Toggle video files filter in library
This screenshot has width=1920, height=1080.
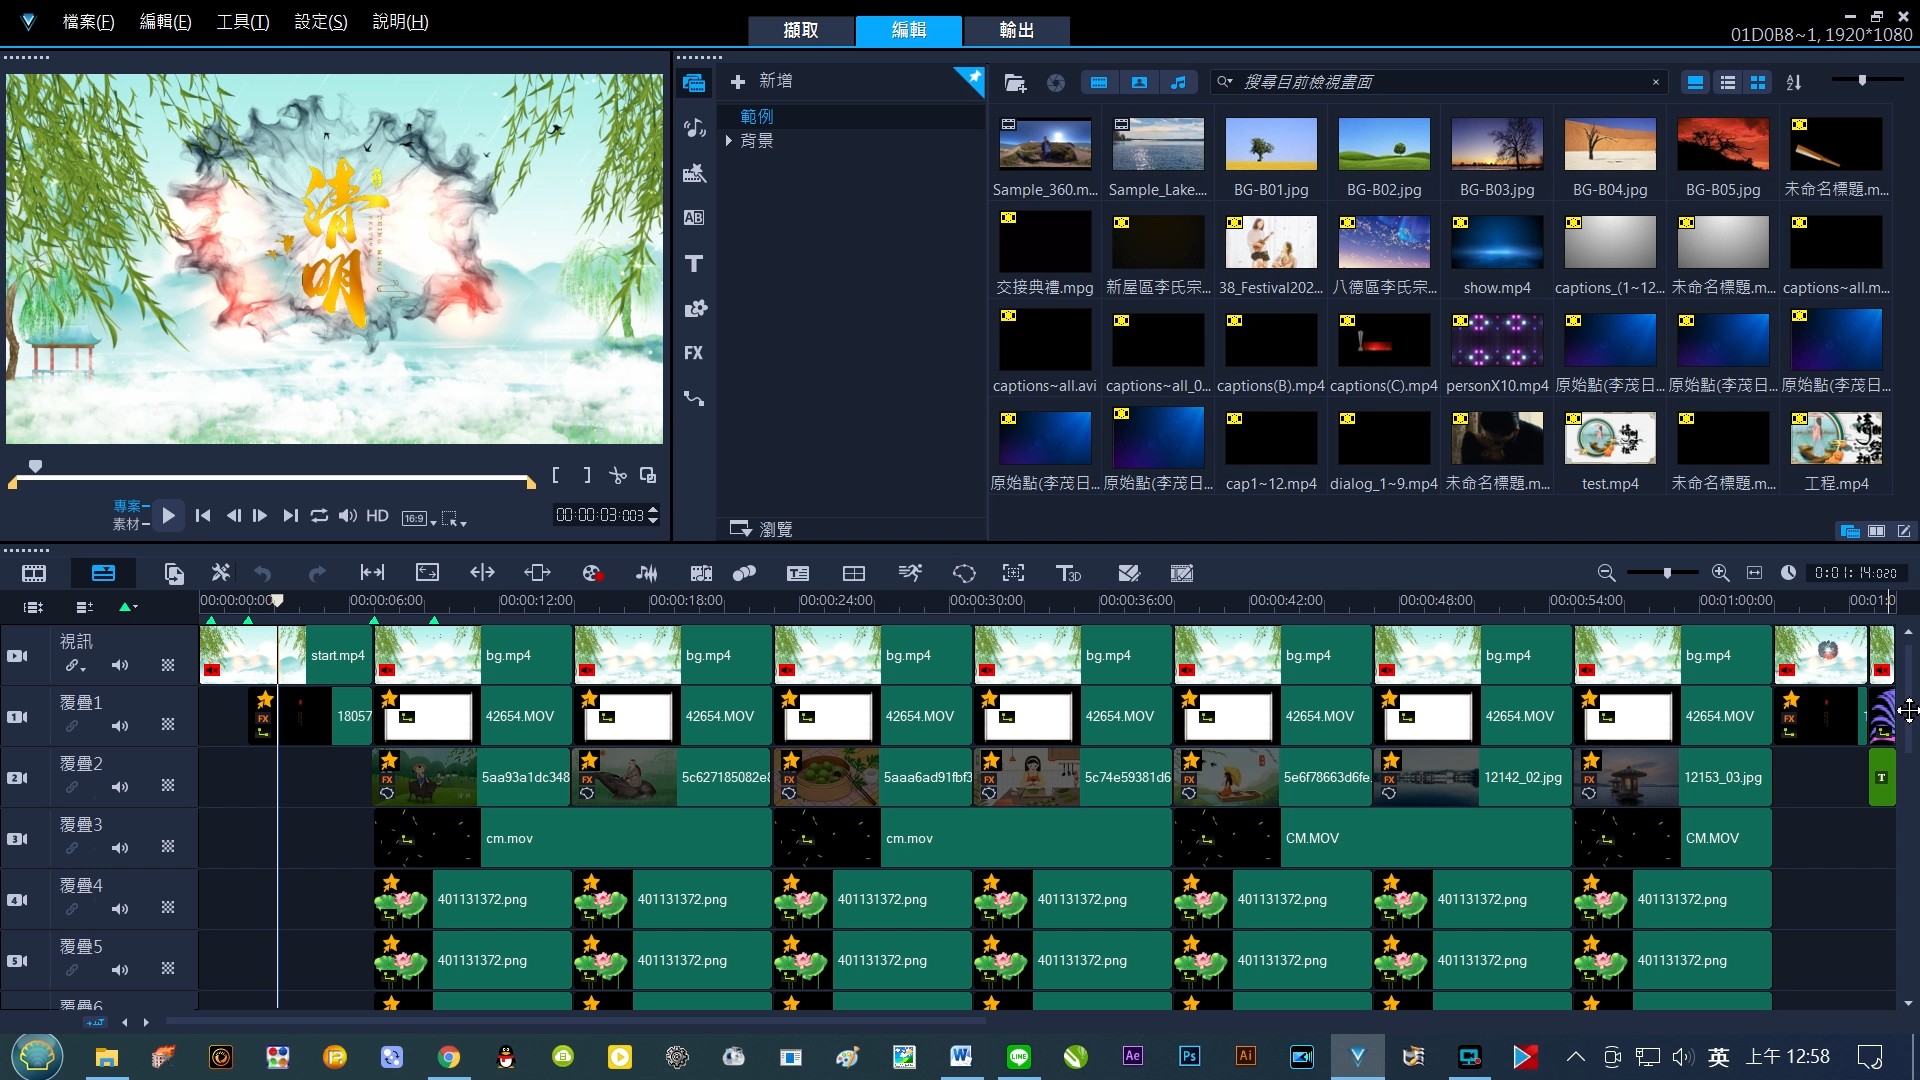coord(1099,82)
